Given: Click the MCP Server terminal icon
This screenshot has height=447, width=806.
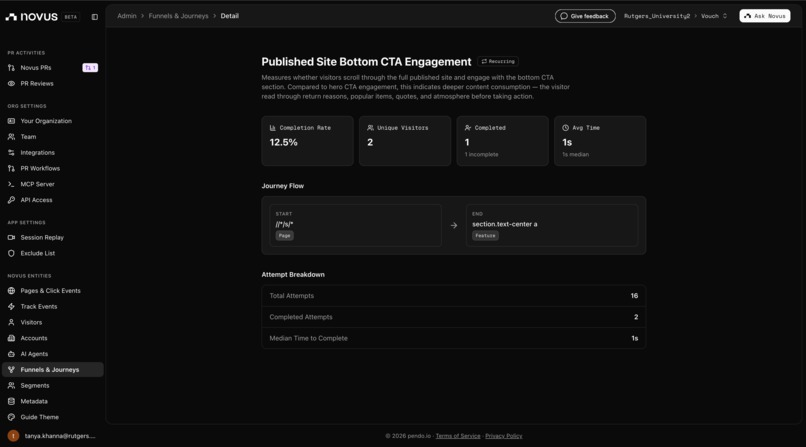Looking at the screenshot, I should [x=11, y=184].
